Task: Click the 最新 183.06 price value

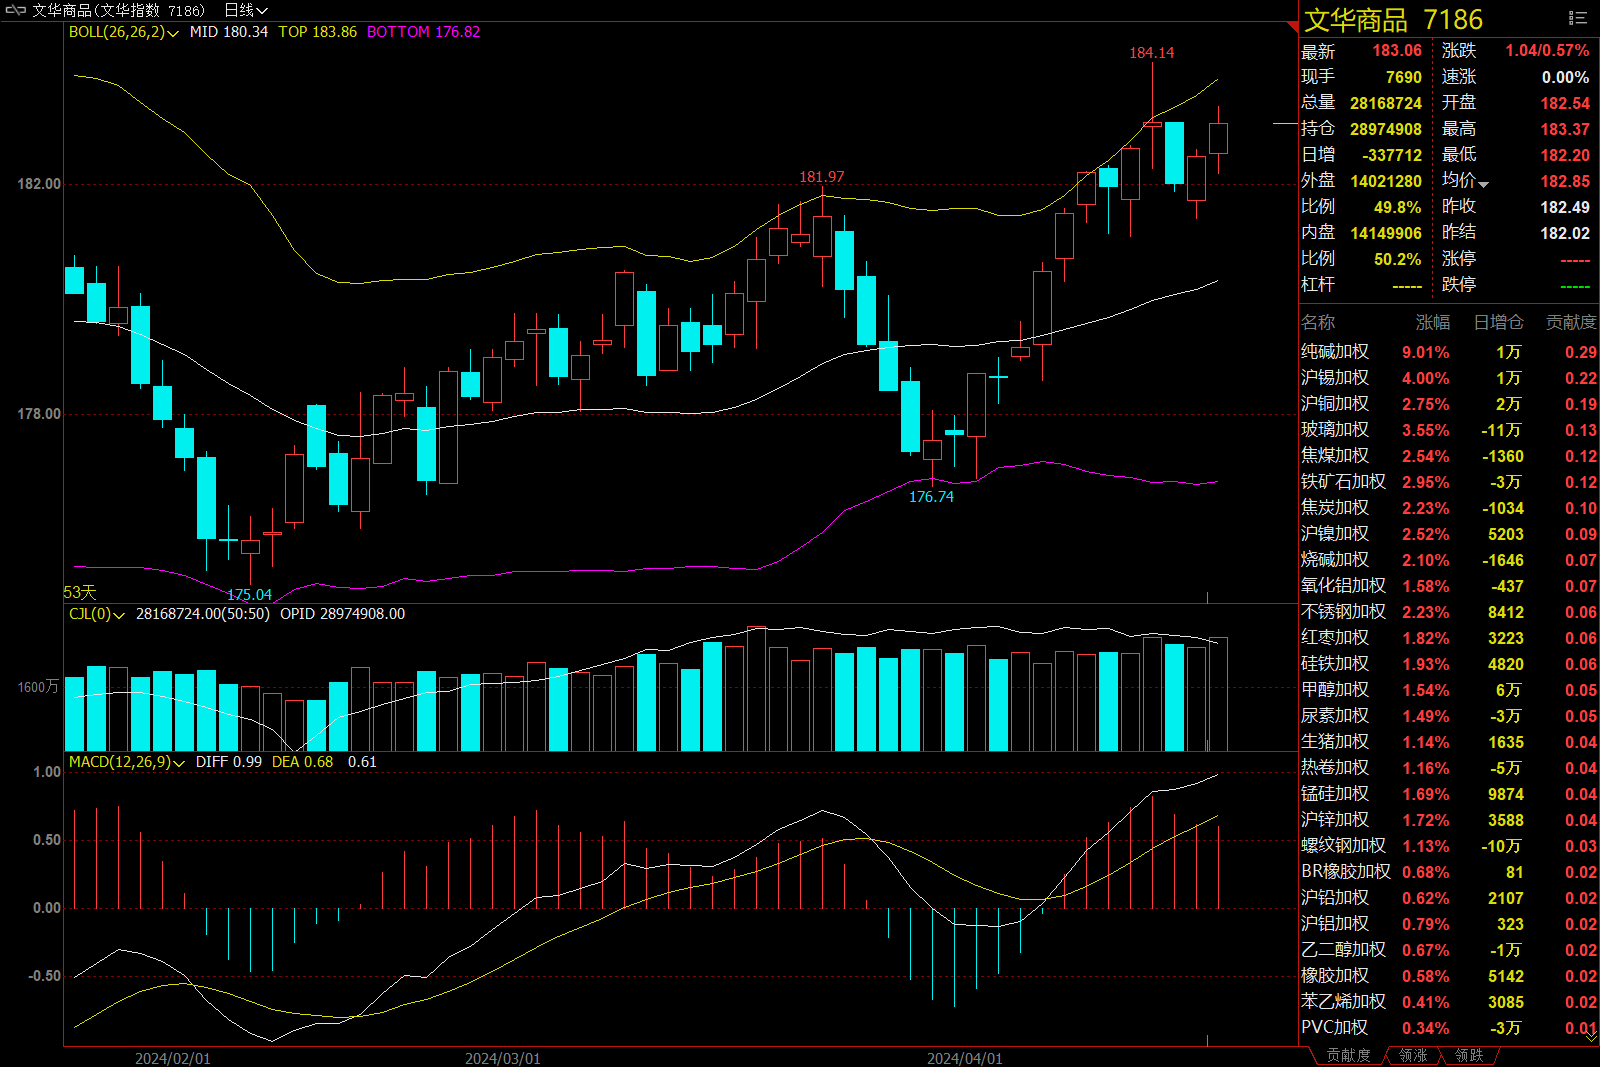Action: (1397, 51)
